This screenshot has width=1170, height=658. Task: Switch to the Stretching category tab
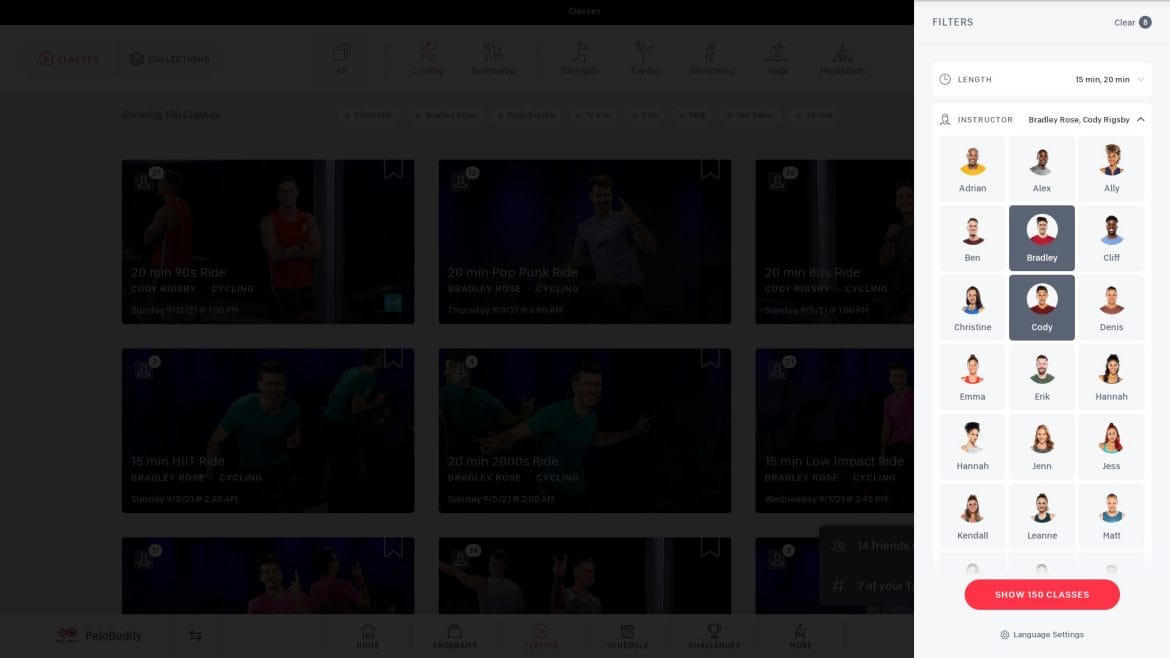[x=711, y=58]
